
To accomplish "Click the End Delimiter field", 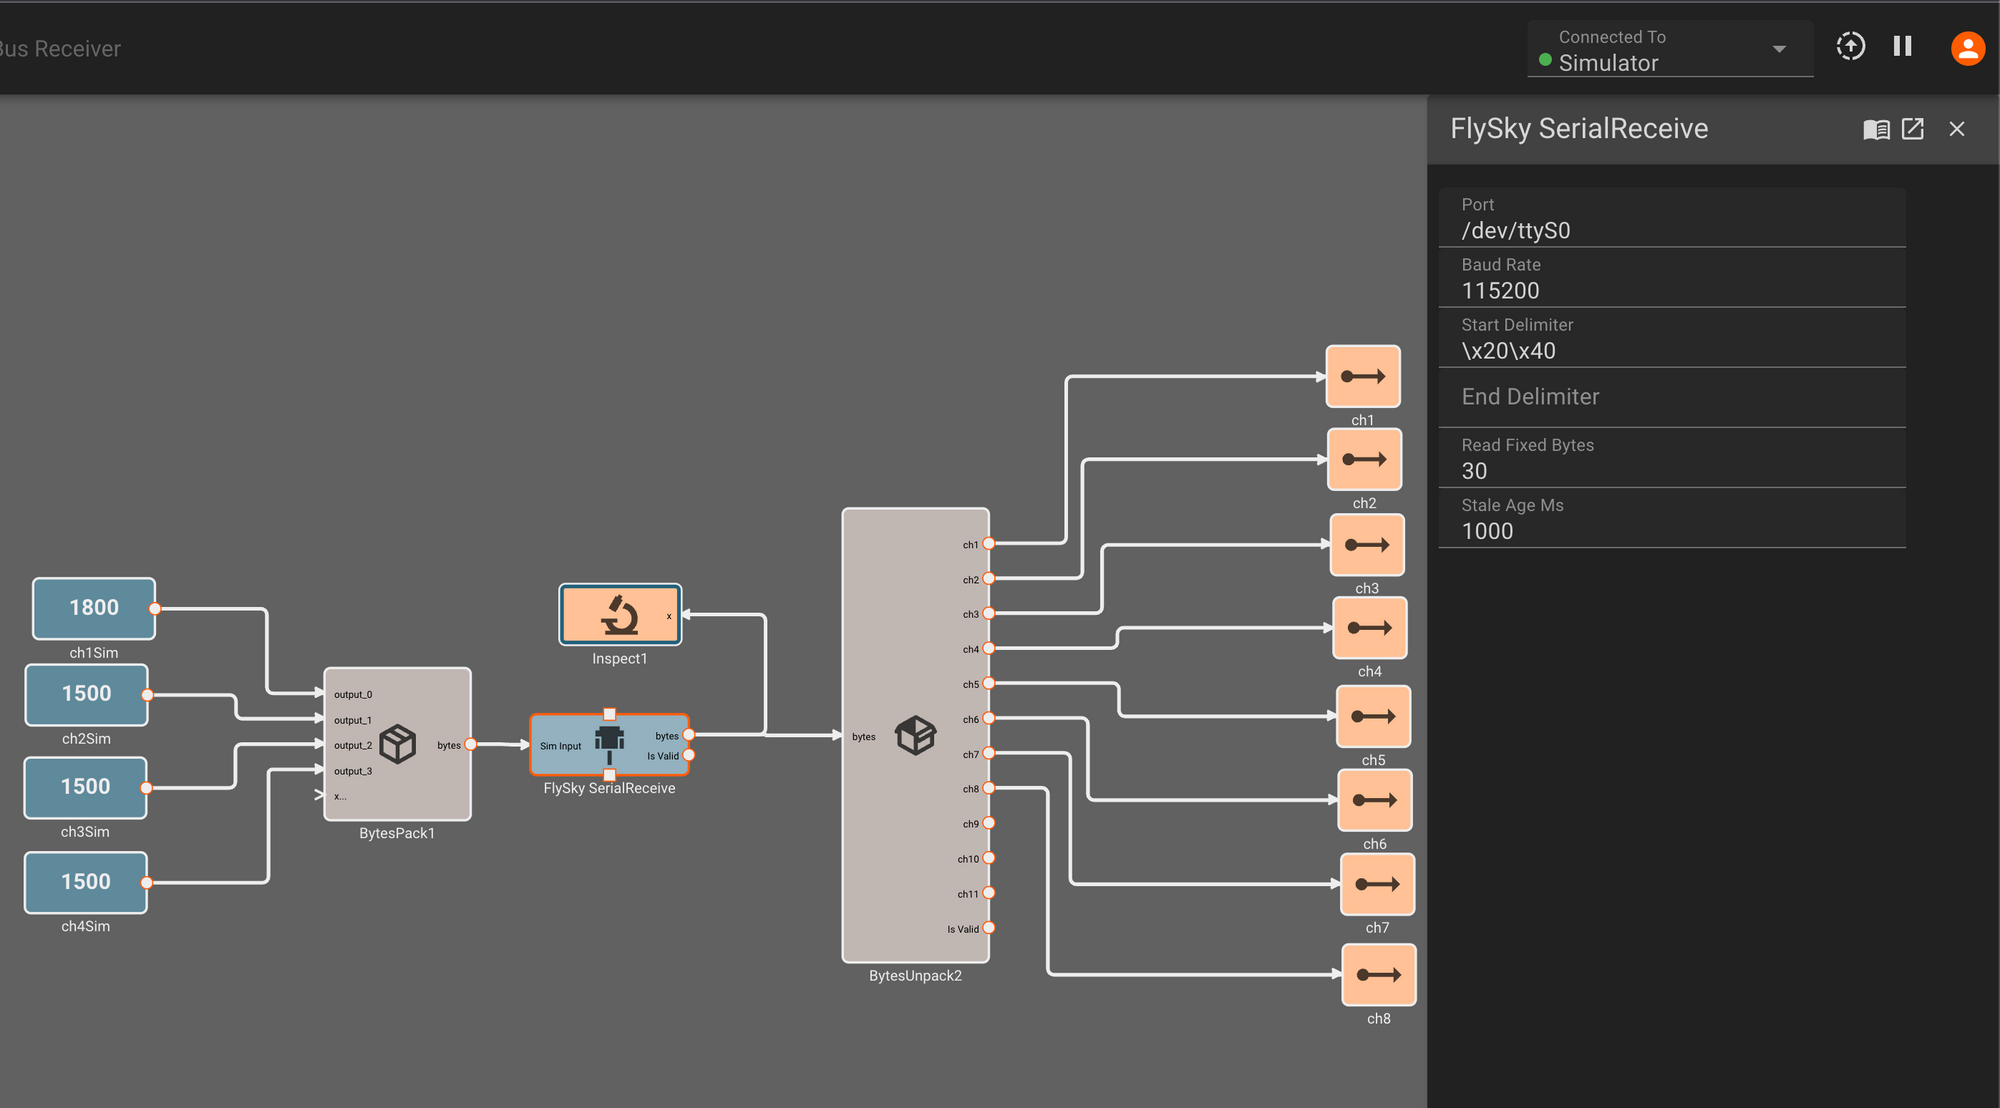I will 1670,397.
